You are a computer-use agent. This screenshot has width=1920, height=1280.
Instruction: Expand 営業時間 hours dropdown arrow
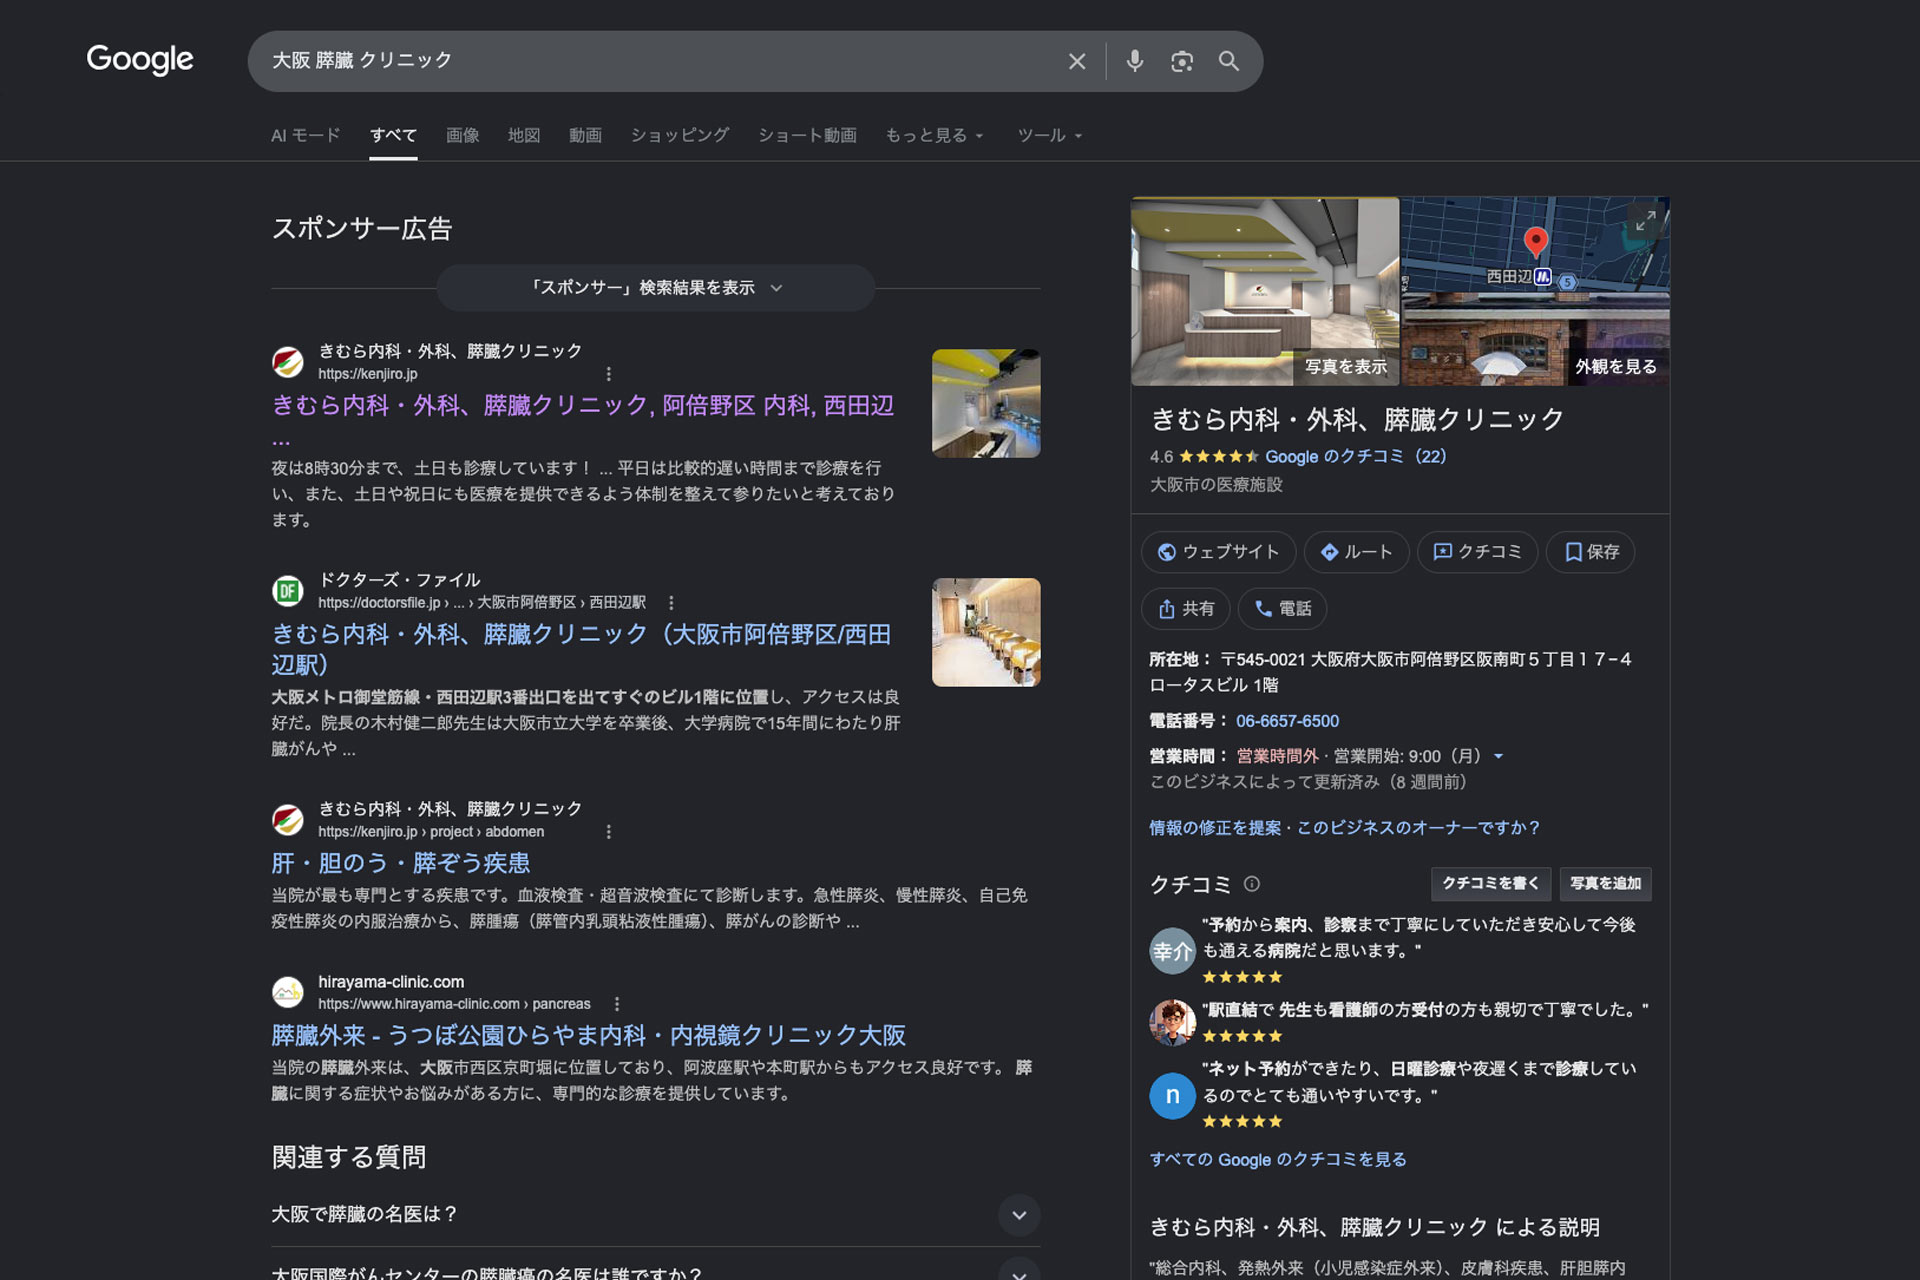[x=1498, y=757]
